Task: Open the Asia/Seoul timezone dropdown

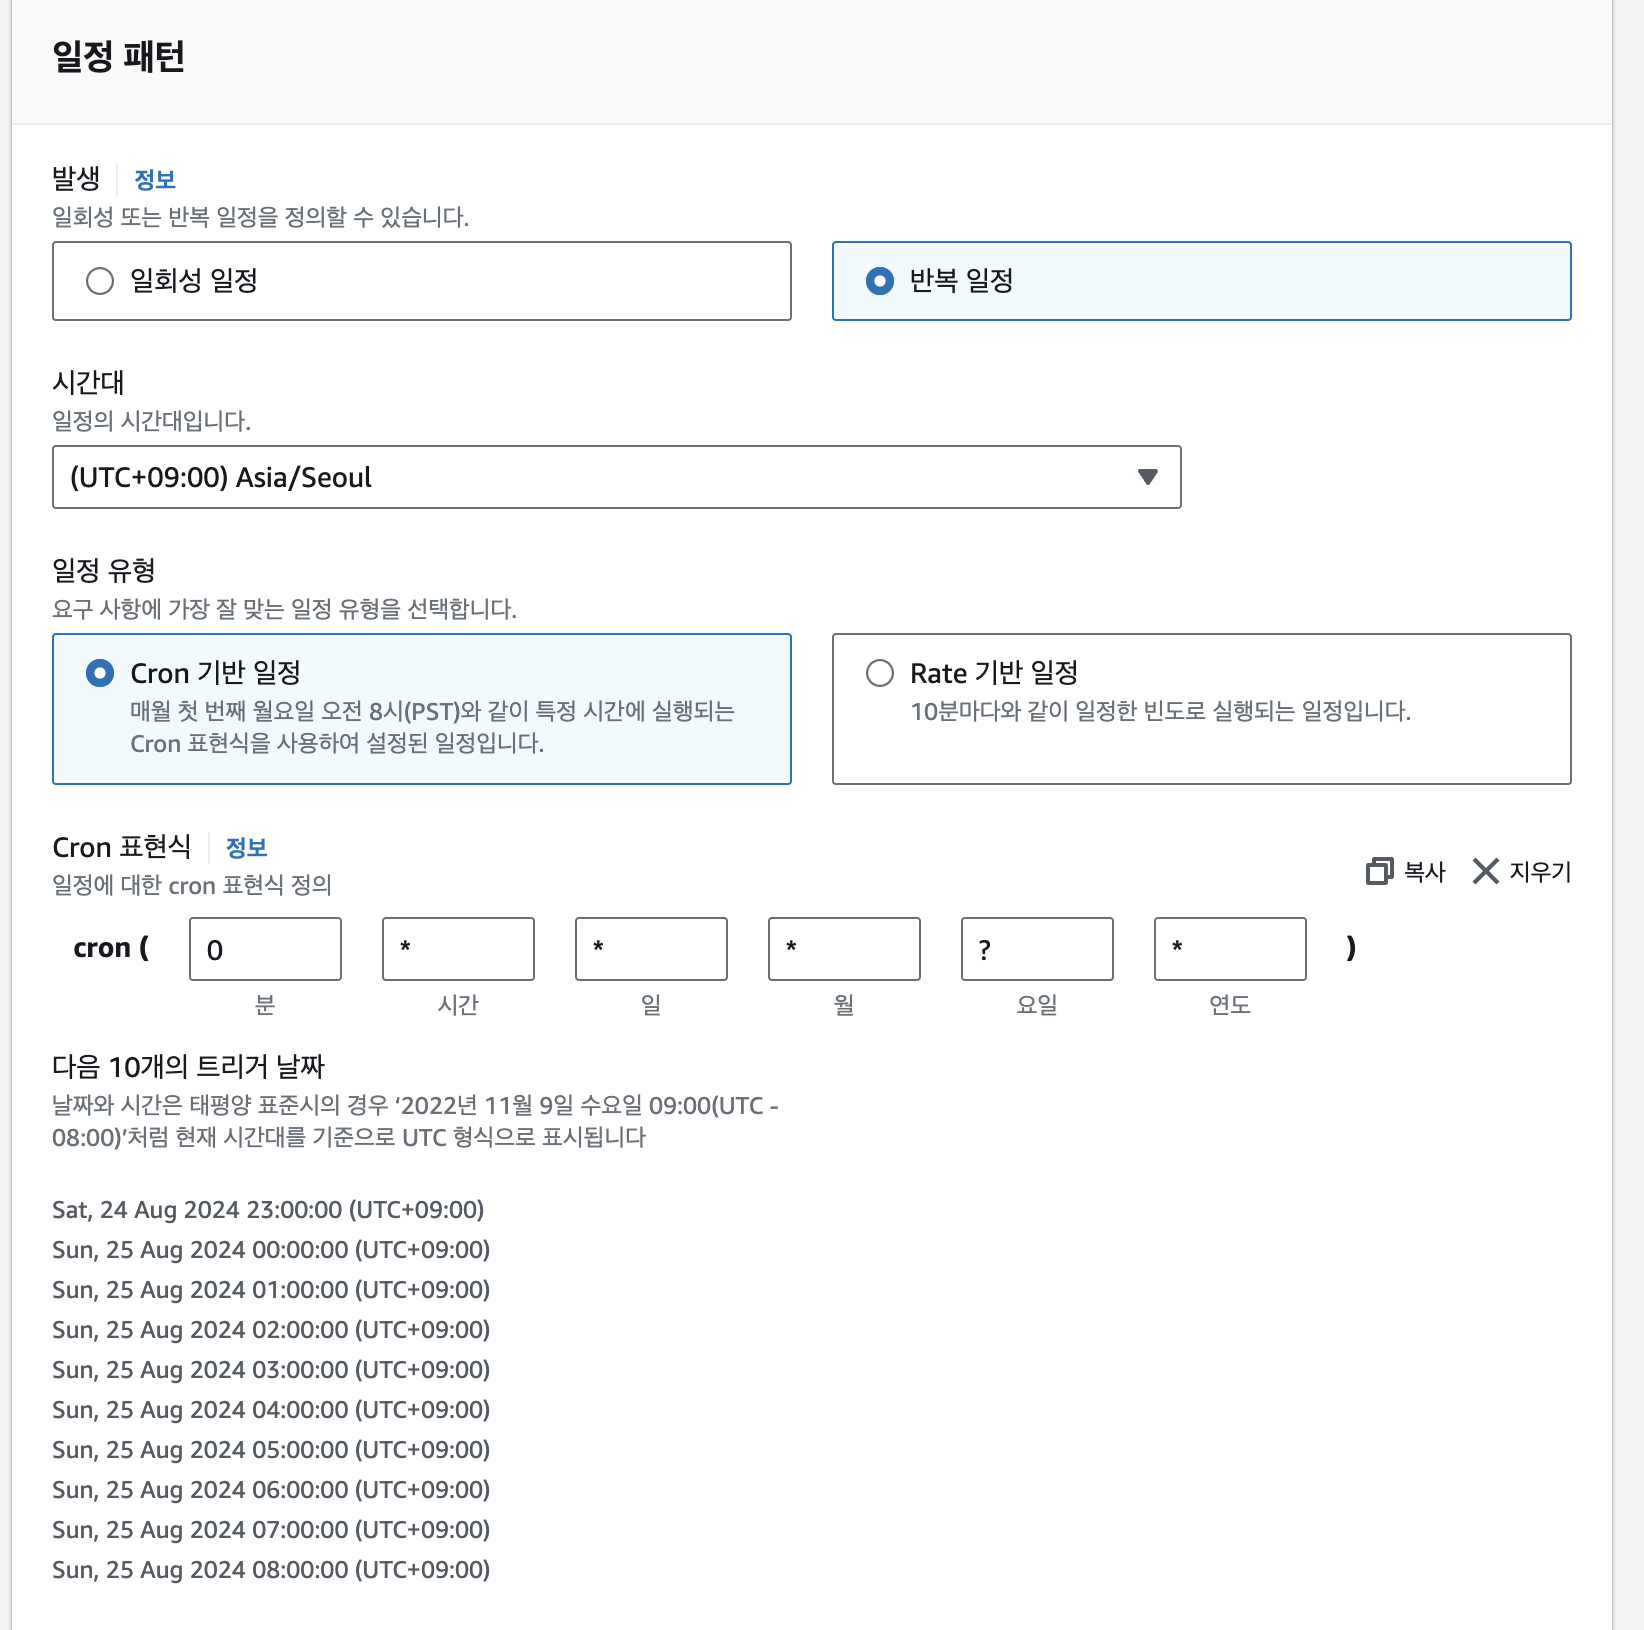Action: (600, 477)
